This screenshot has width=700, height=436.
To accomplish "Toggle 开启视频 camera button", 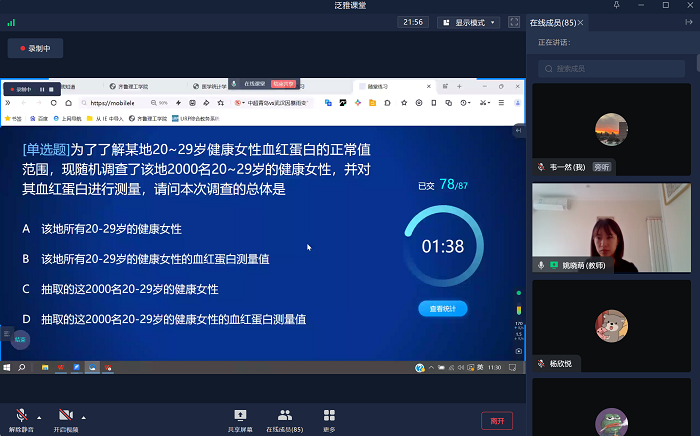I will pos(66,420).
